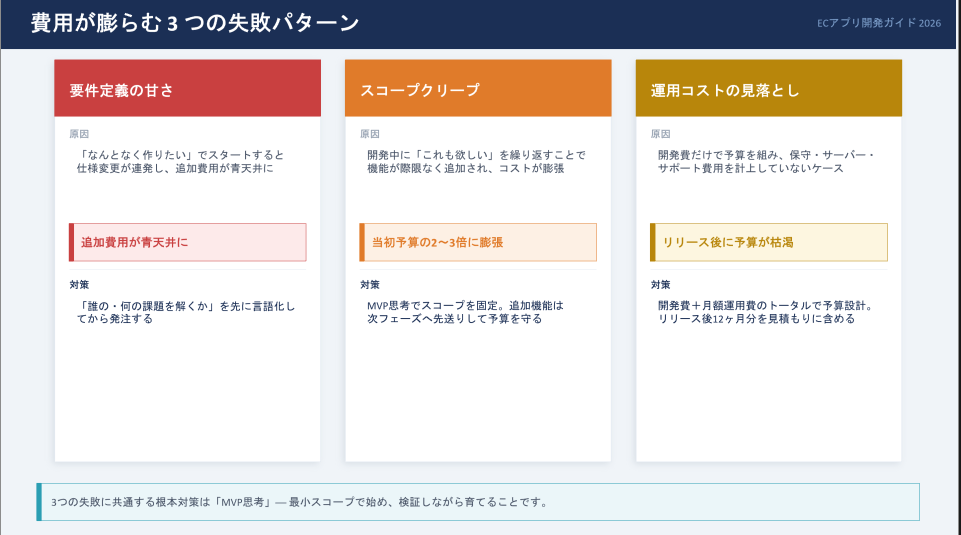Select the bottom callout about 「MVP思考」
The width and height of the screenshot is (961, 535).
click(x=477, y=502)
